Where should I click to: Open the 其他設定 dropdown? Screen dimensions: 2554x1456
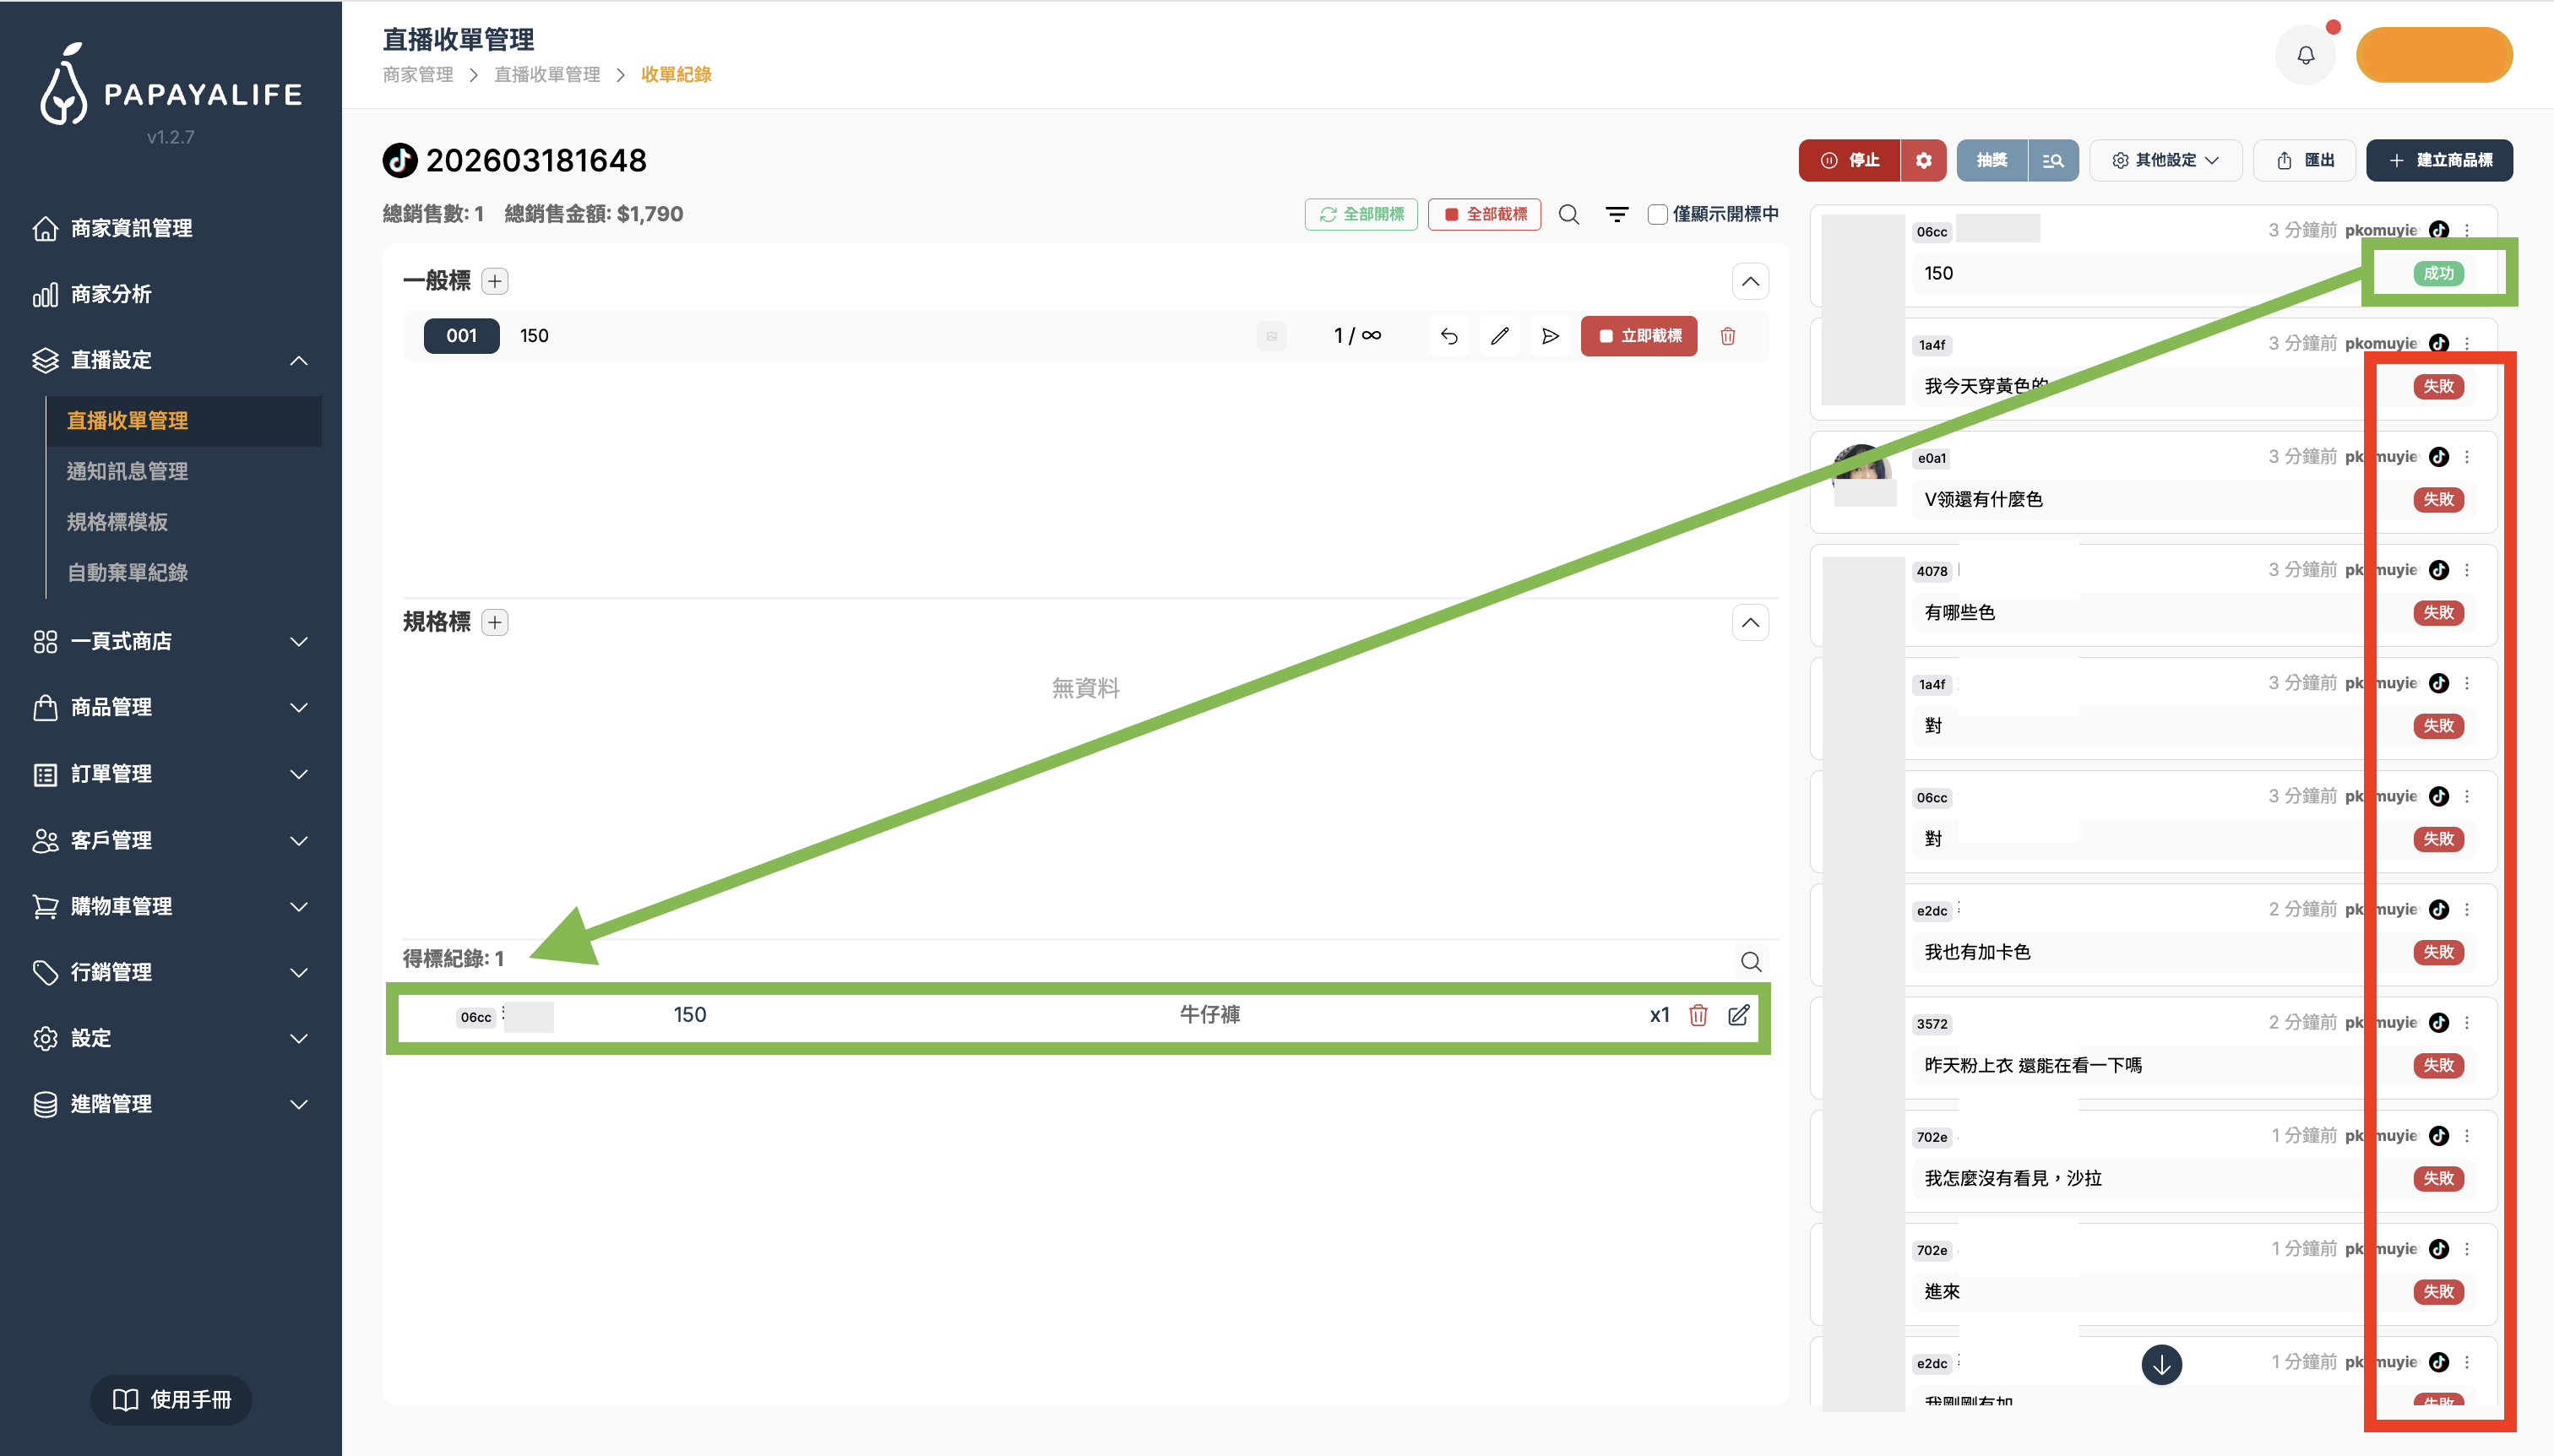coord(2165,161)
